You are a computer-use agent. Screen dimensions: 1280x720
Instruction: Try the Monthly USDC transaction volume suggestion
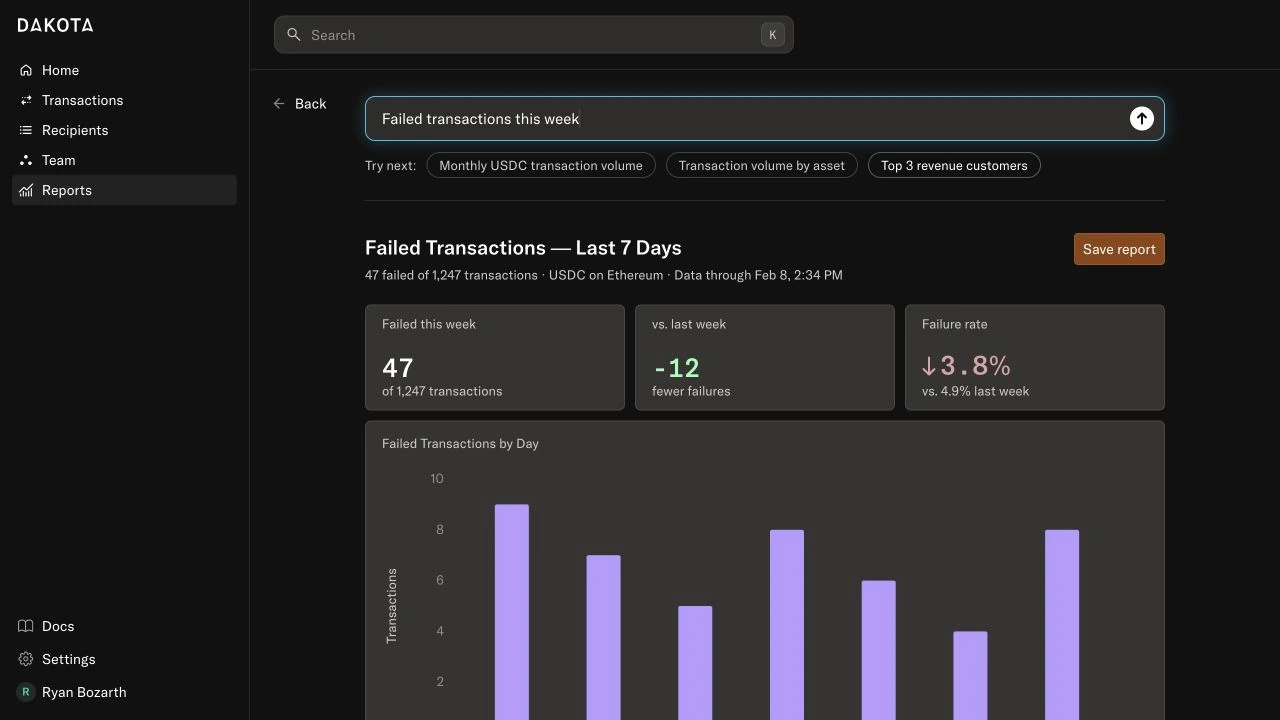[x=541, y=166]
